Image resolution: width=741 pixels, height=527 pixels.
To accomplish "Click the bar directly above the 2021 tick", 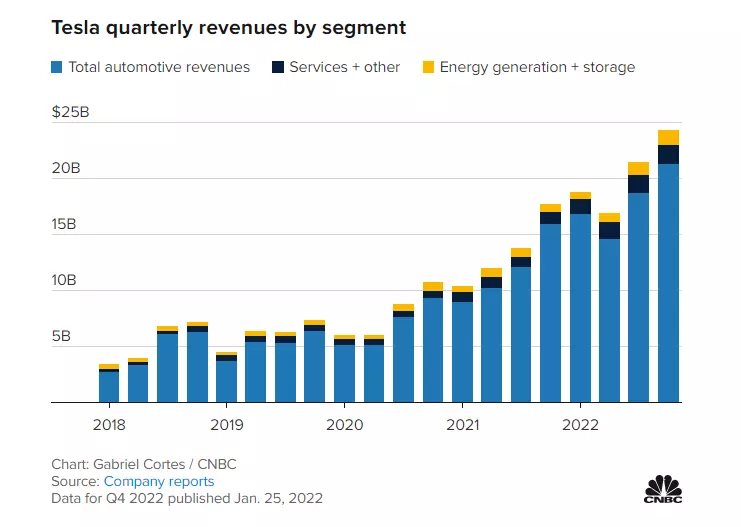I will coord(463,344).
